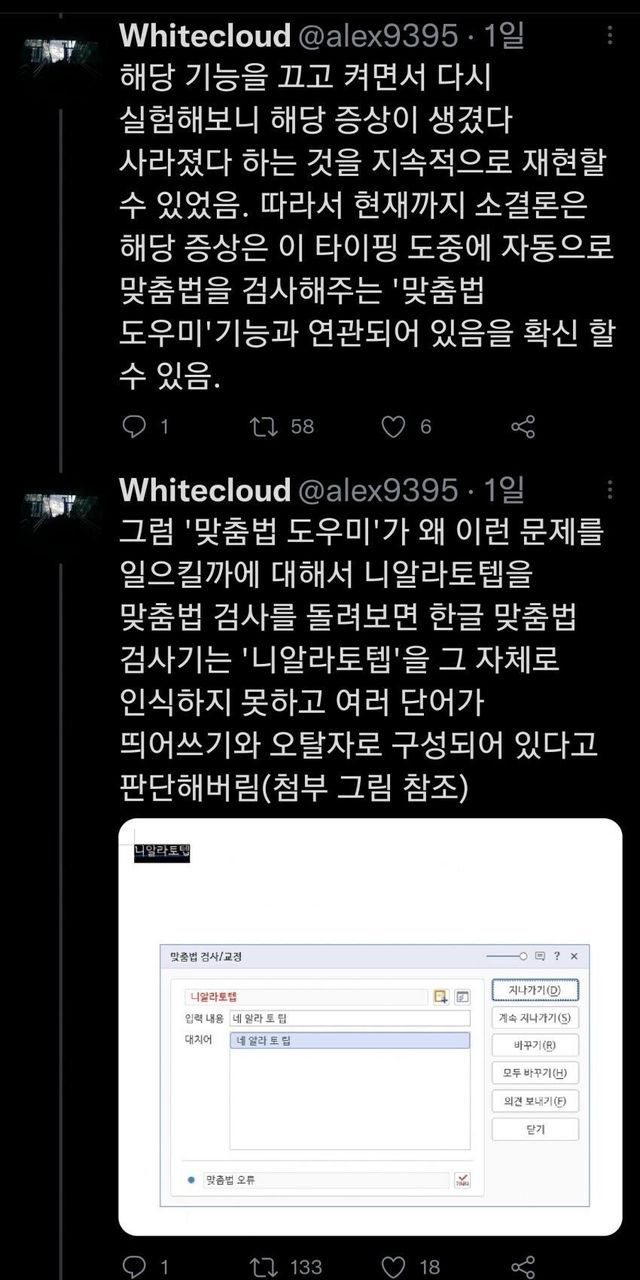Screen dimensions: 640x1280
Task: Click the 입력 내용 text field
Action: click(349, 1018)
